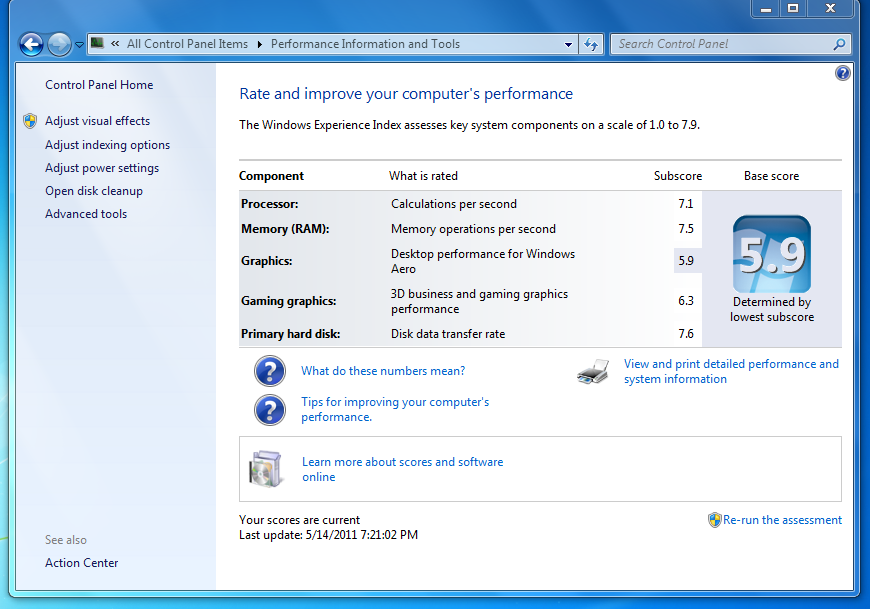Expand the address bar double-chevron breadcrumb

115,44
